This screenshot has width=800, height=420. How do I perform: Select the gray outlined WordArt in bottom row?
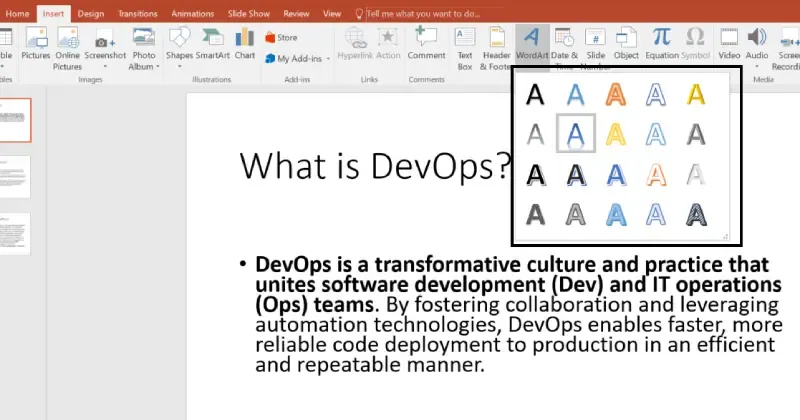(x=576, y=215)
